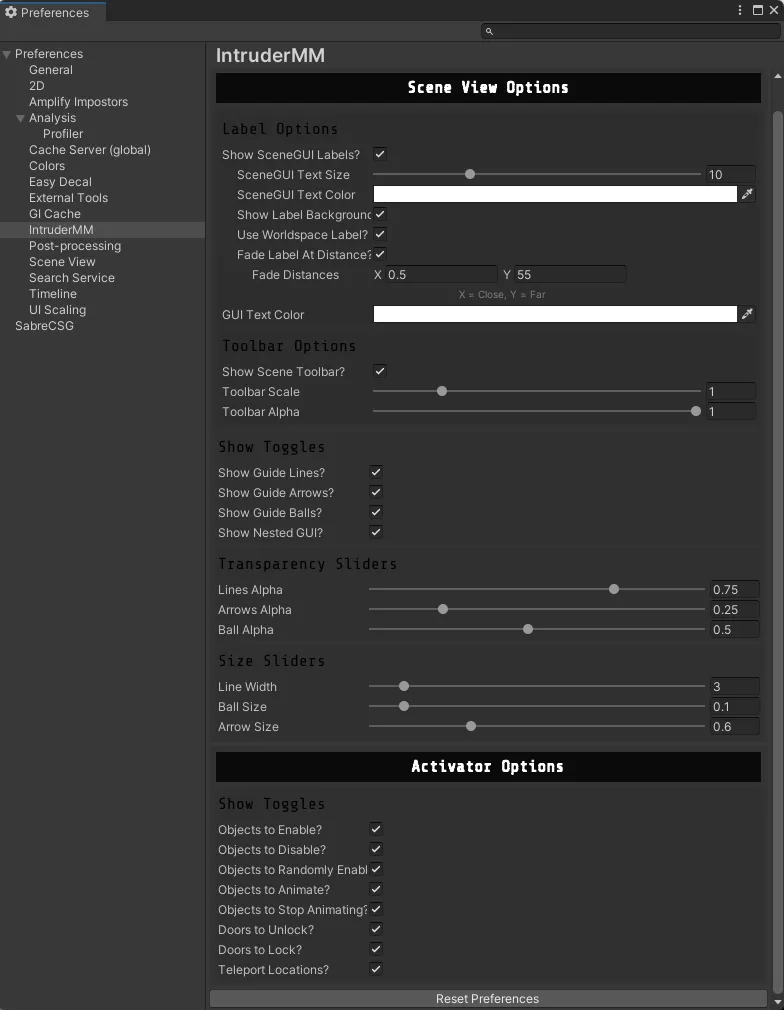Screen dimensions: 784x1010
Task: Click the Fade Distances X field
Action: pos(441,274)
